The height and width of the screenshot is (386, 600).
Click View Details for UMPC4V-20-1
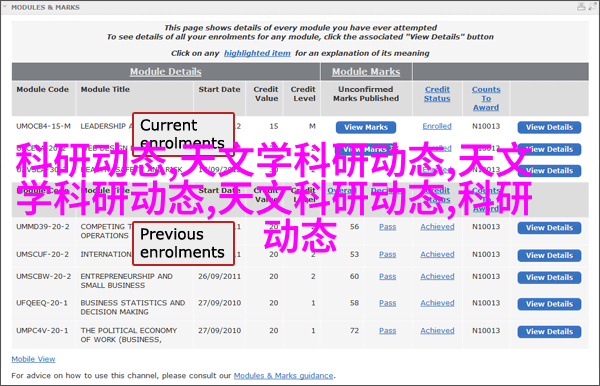(549, 332)
